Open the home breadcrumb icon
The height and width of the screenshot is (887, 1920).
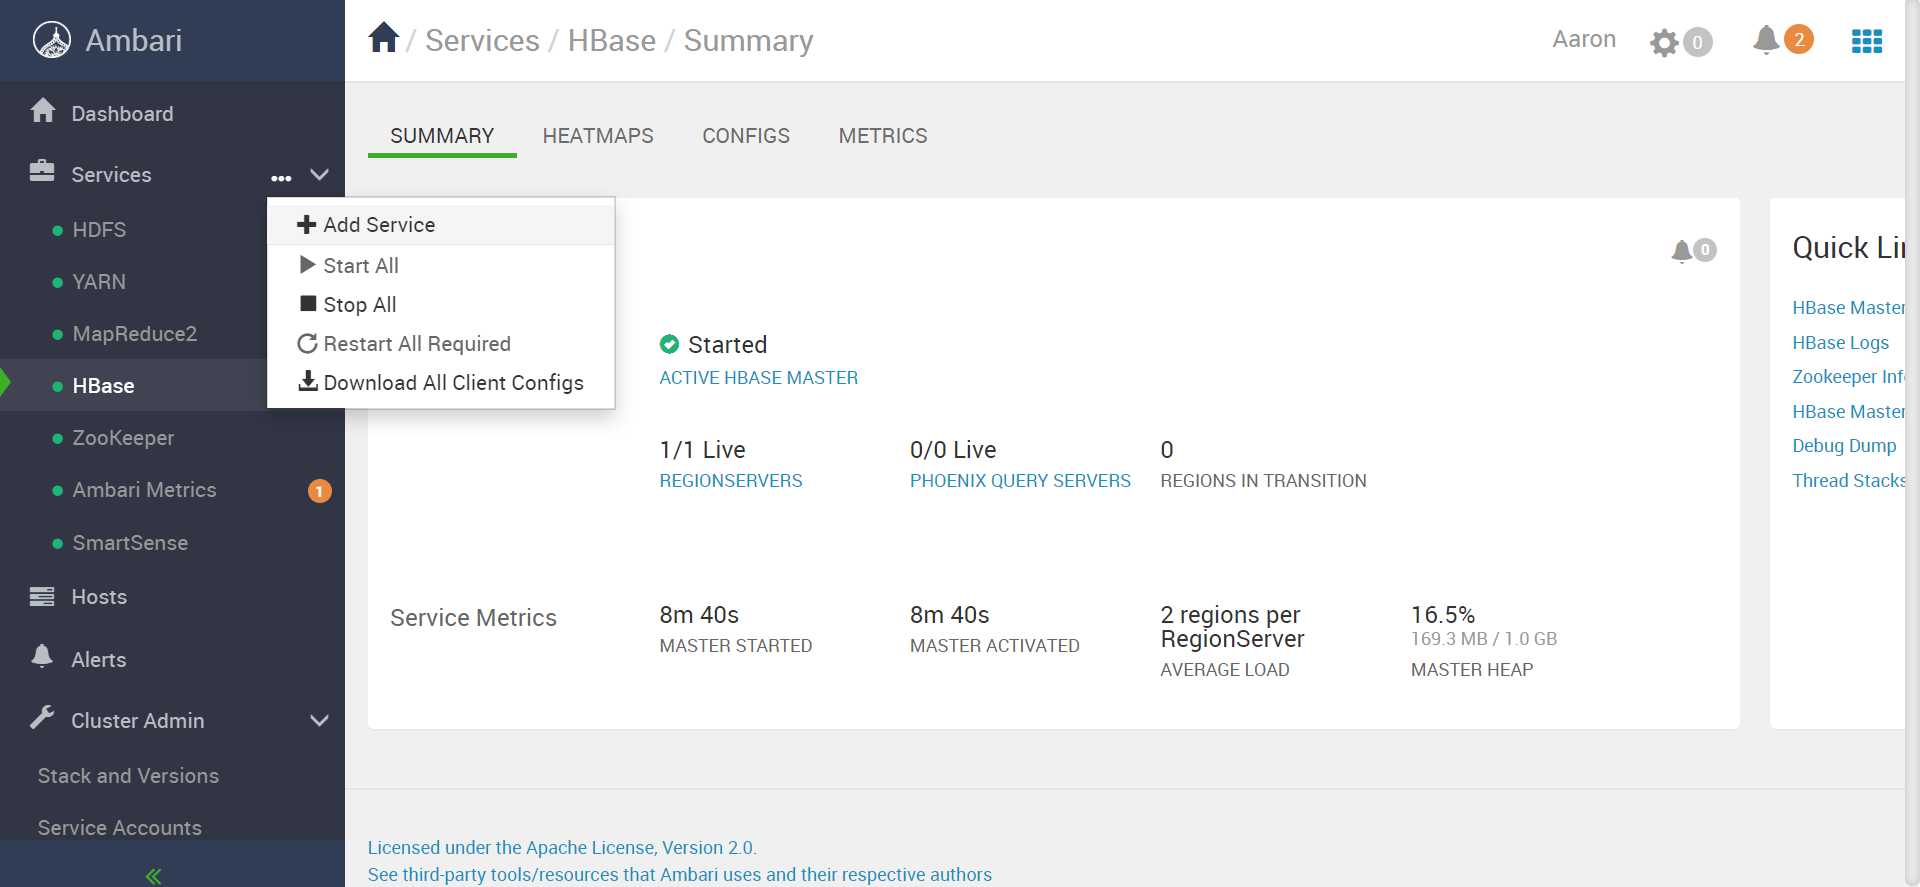point(384,38)
